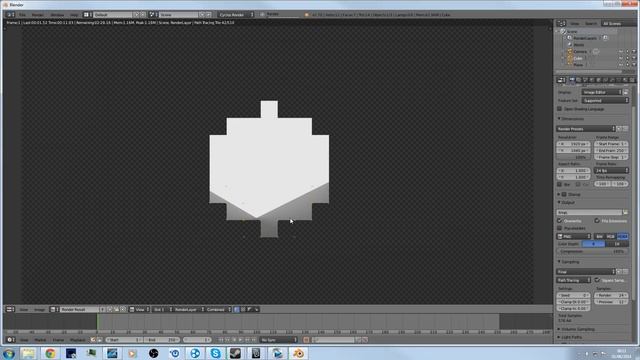Click the timeline auto keyframe record button
Viewport: 640px width, 360px height.
306,340
